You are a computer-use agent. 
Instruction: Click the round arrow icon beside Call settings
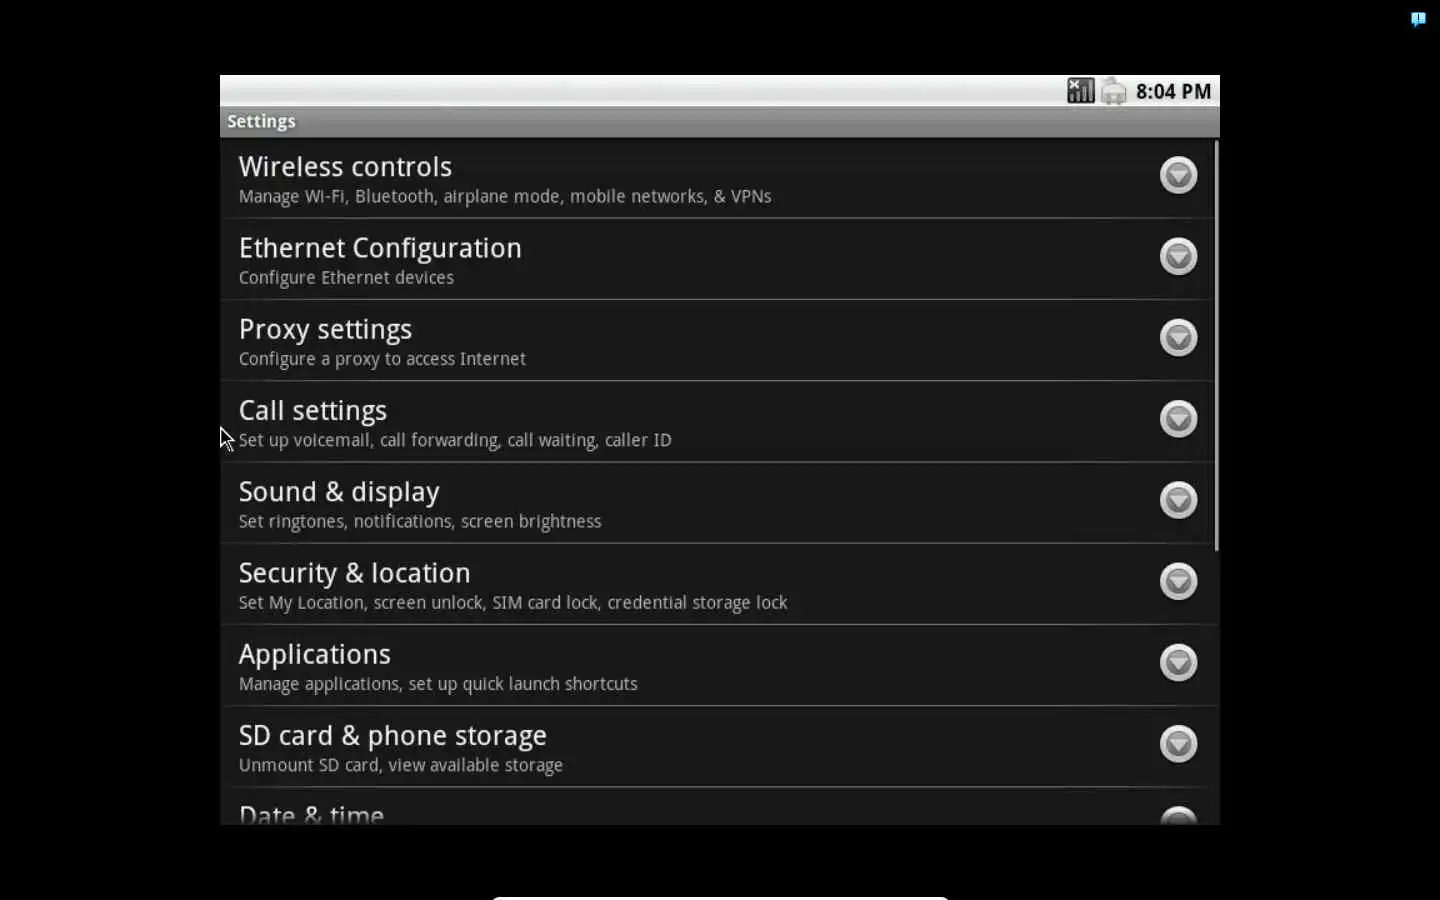[x=1178, y=419]
